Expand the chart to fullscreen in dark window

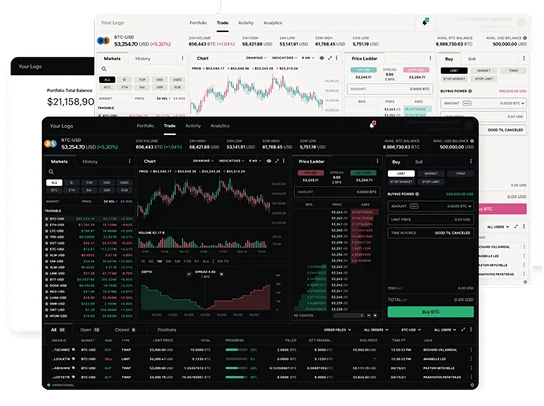[x=277, y=161]
